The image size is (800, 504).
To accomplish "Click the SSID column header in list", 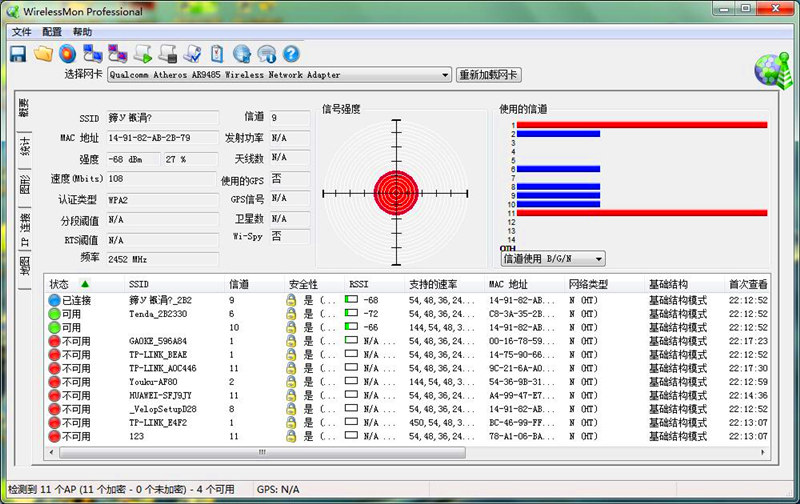I will pos(140,284).
